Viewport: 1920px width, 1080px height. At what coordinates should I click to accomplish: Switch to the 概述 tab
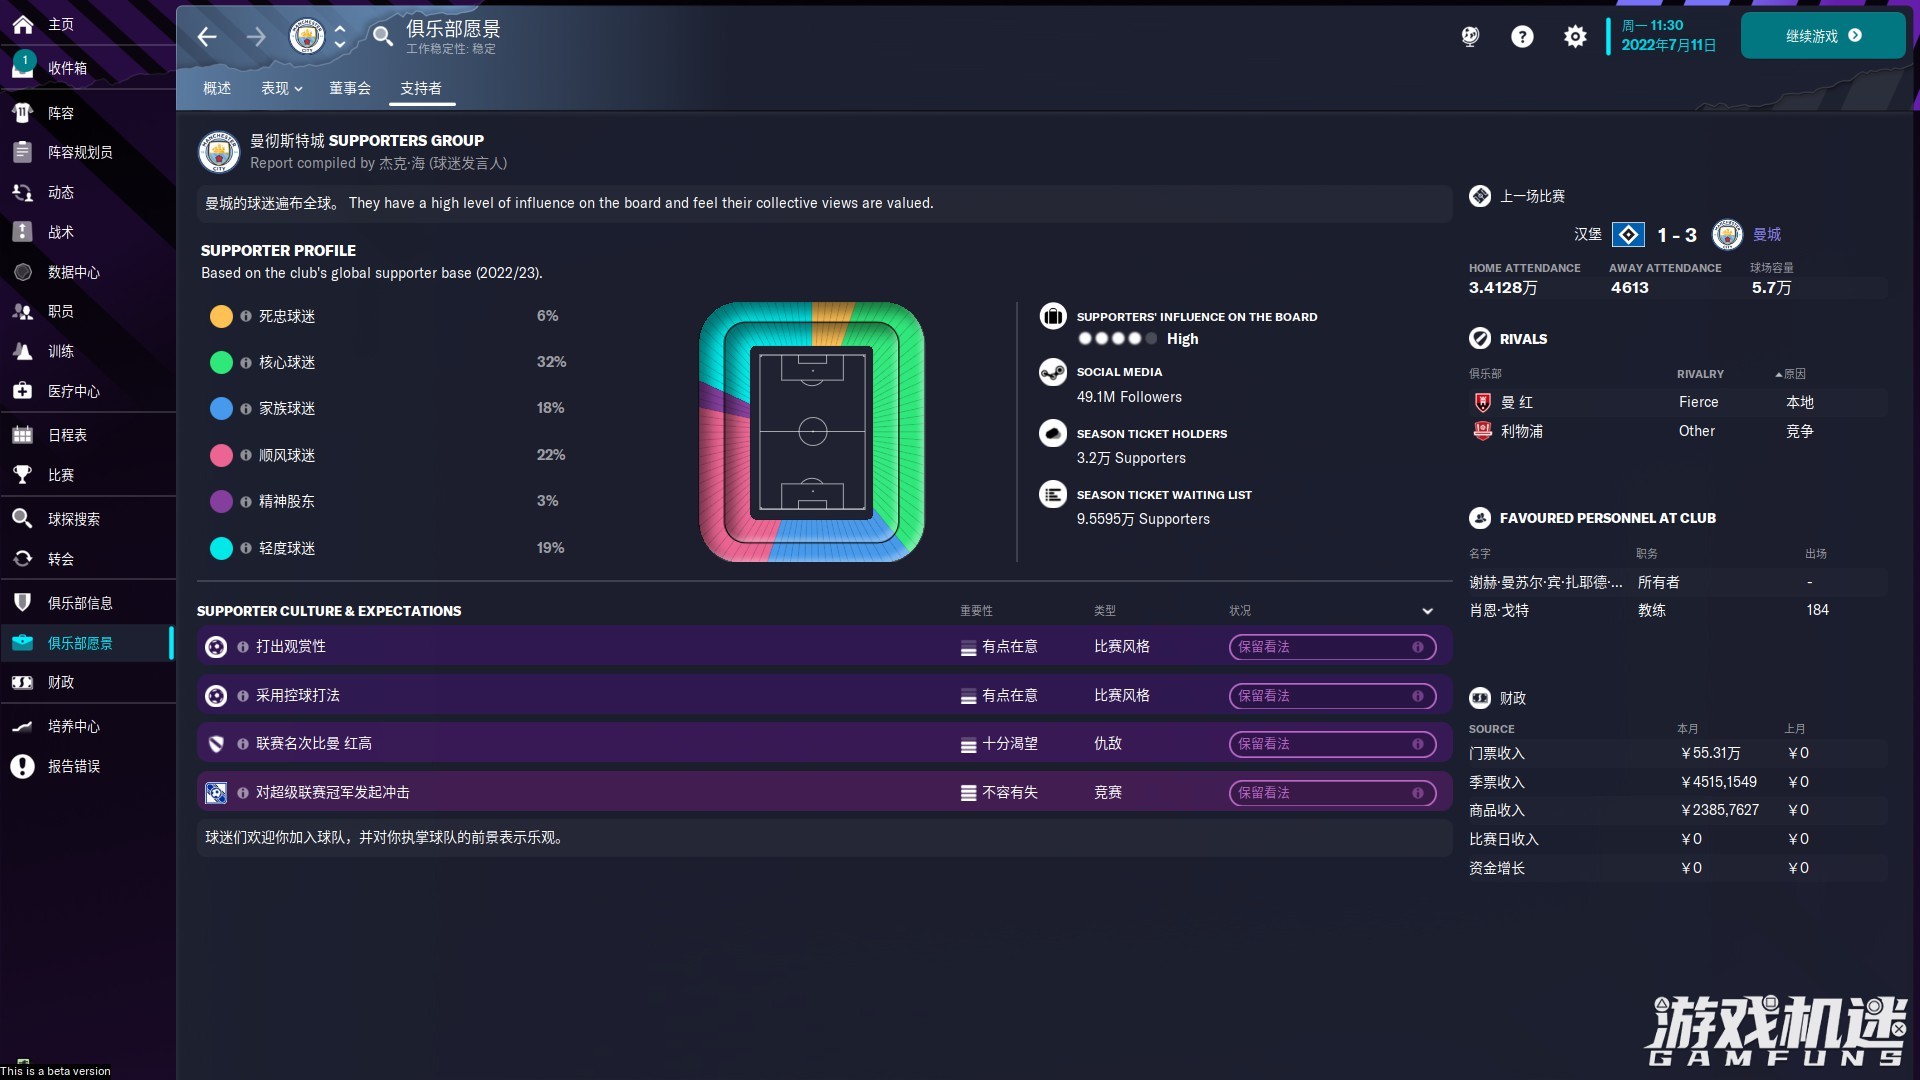(x=216, y=88)
